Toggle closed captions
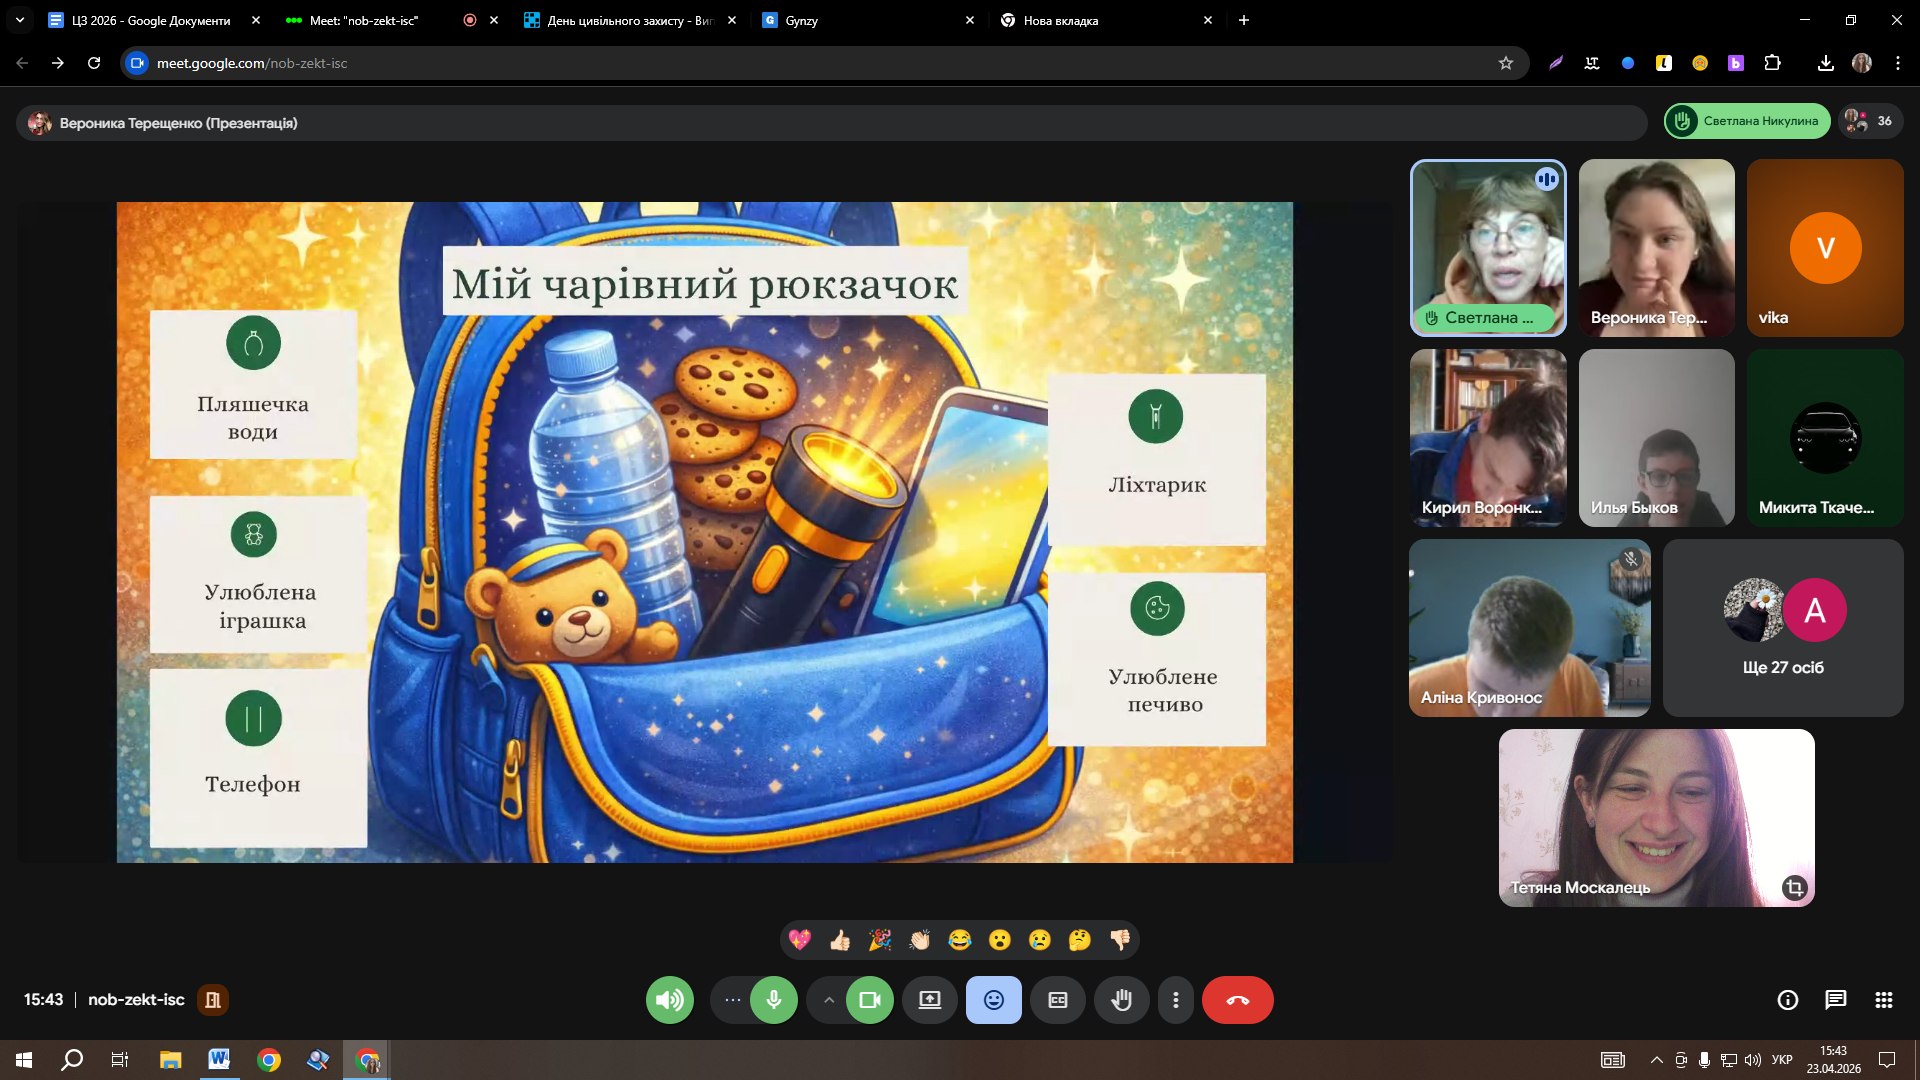 (x=1057, y=1000)
